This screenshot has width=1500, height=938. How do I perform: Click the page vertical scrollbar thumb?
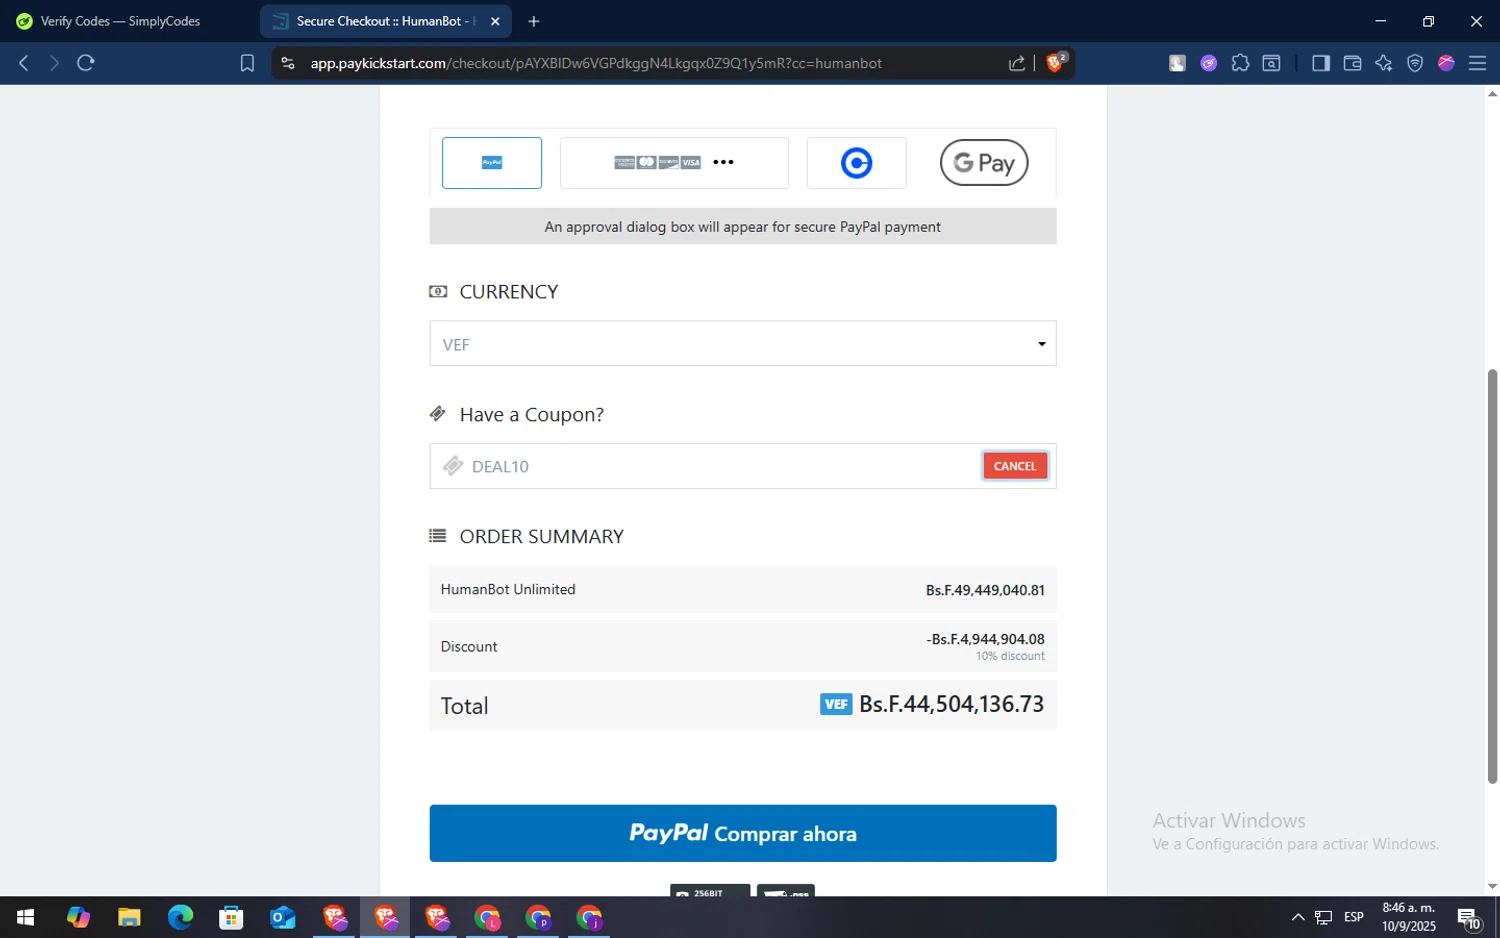[1492, 576]
